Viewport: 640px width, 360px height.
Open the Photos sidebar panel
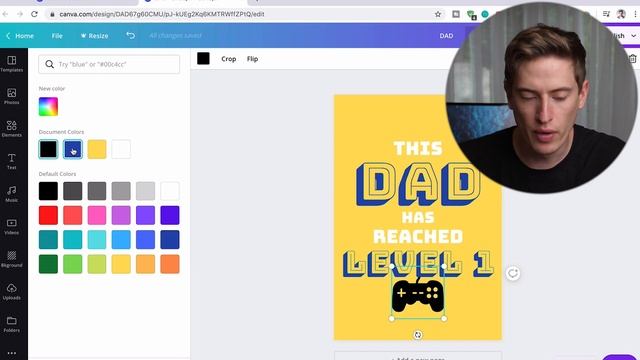pyautogui.click(x=11, y=96)
